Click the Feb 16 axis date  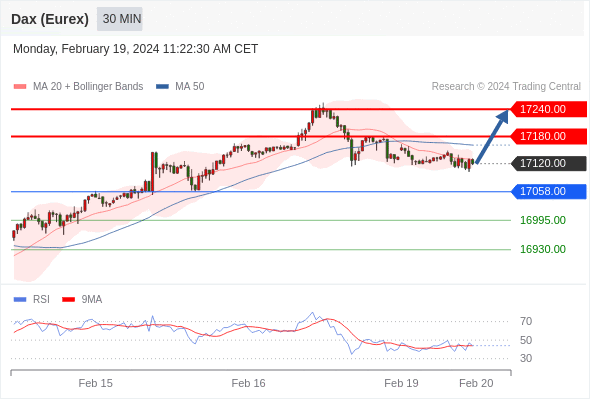click(248, 383)
